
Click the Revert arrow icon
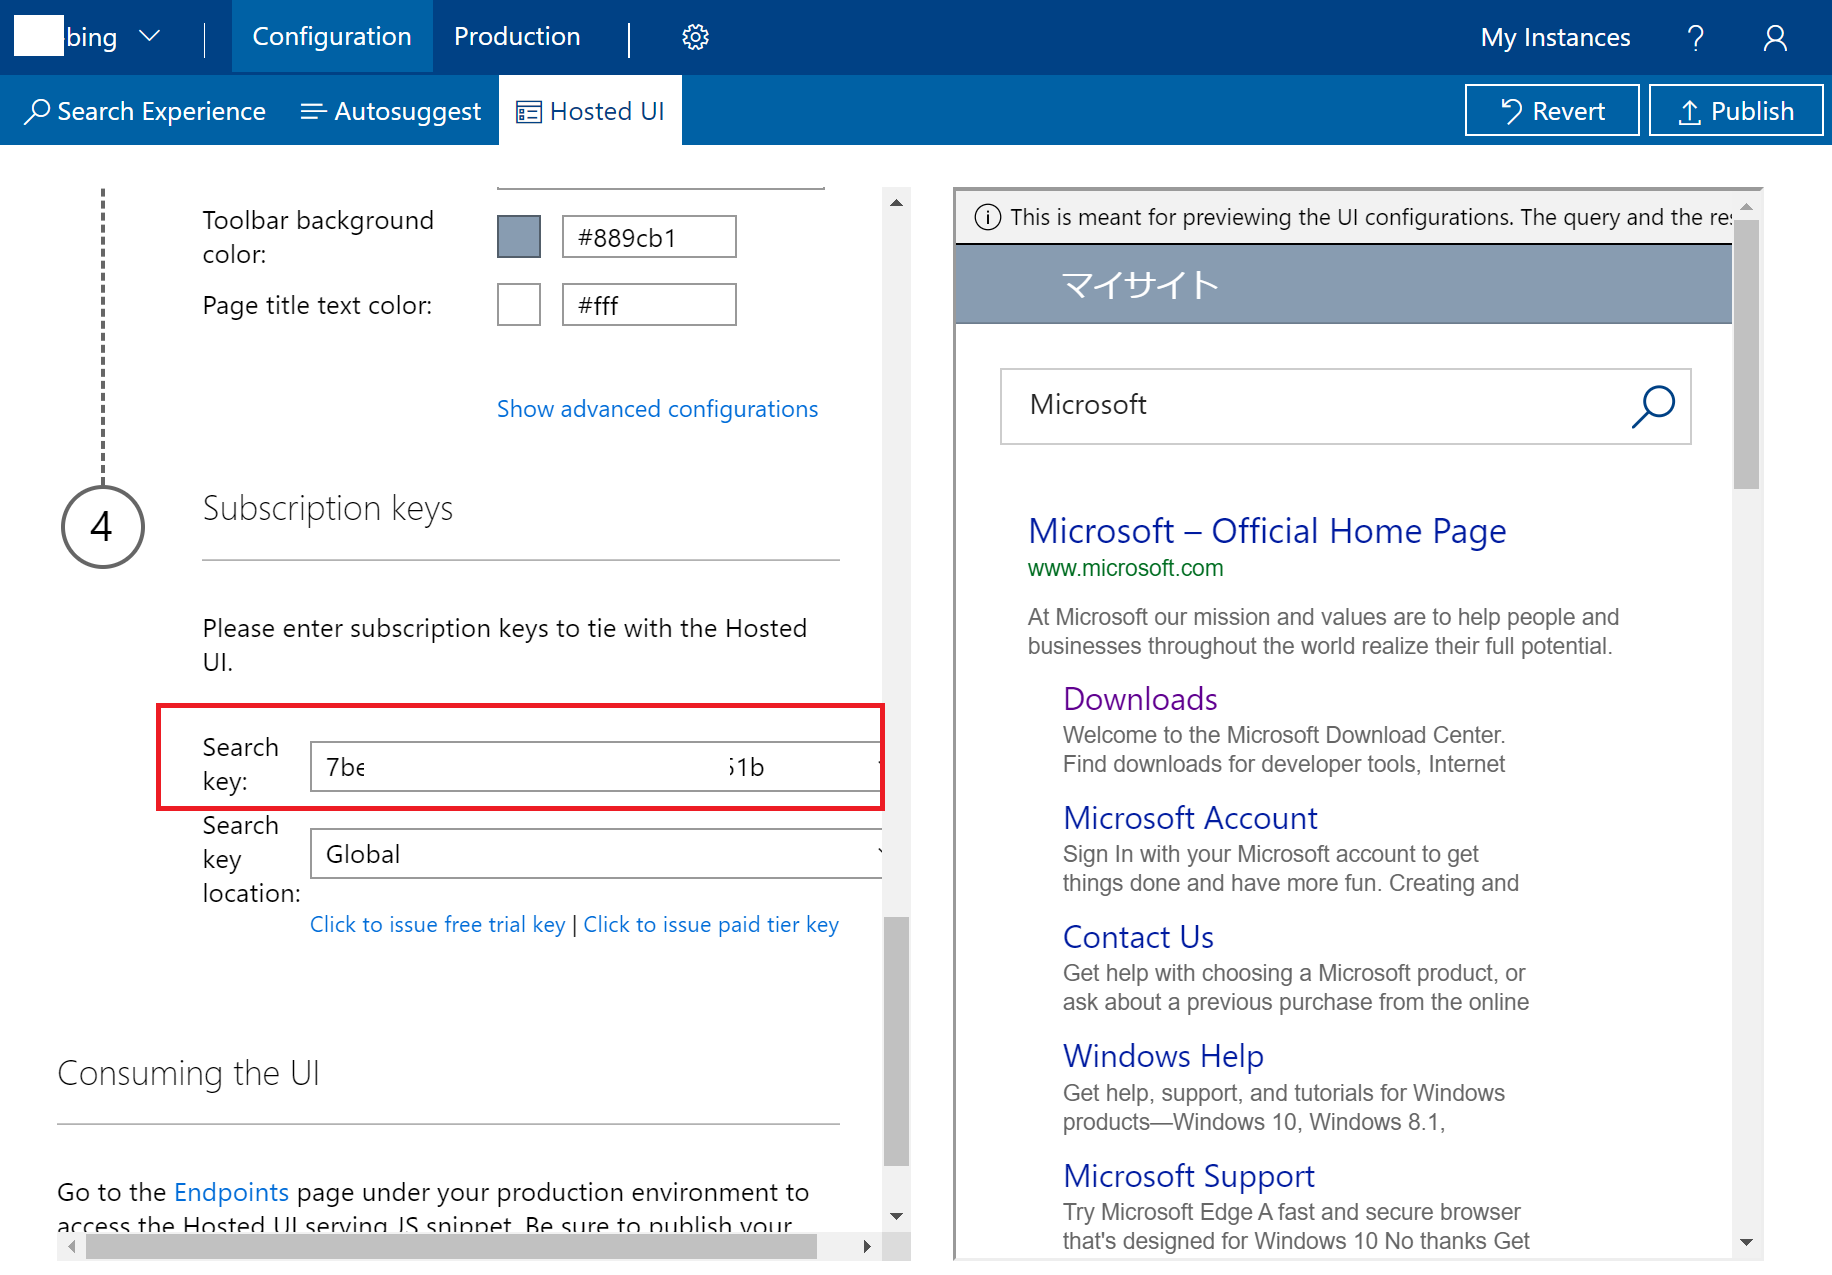point(1512,110)
